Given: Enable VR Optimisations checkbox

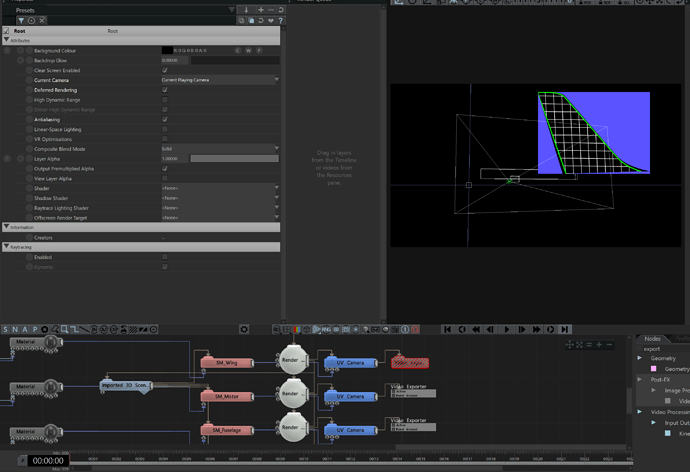Looking at the screenshot, I should (165, 139).
